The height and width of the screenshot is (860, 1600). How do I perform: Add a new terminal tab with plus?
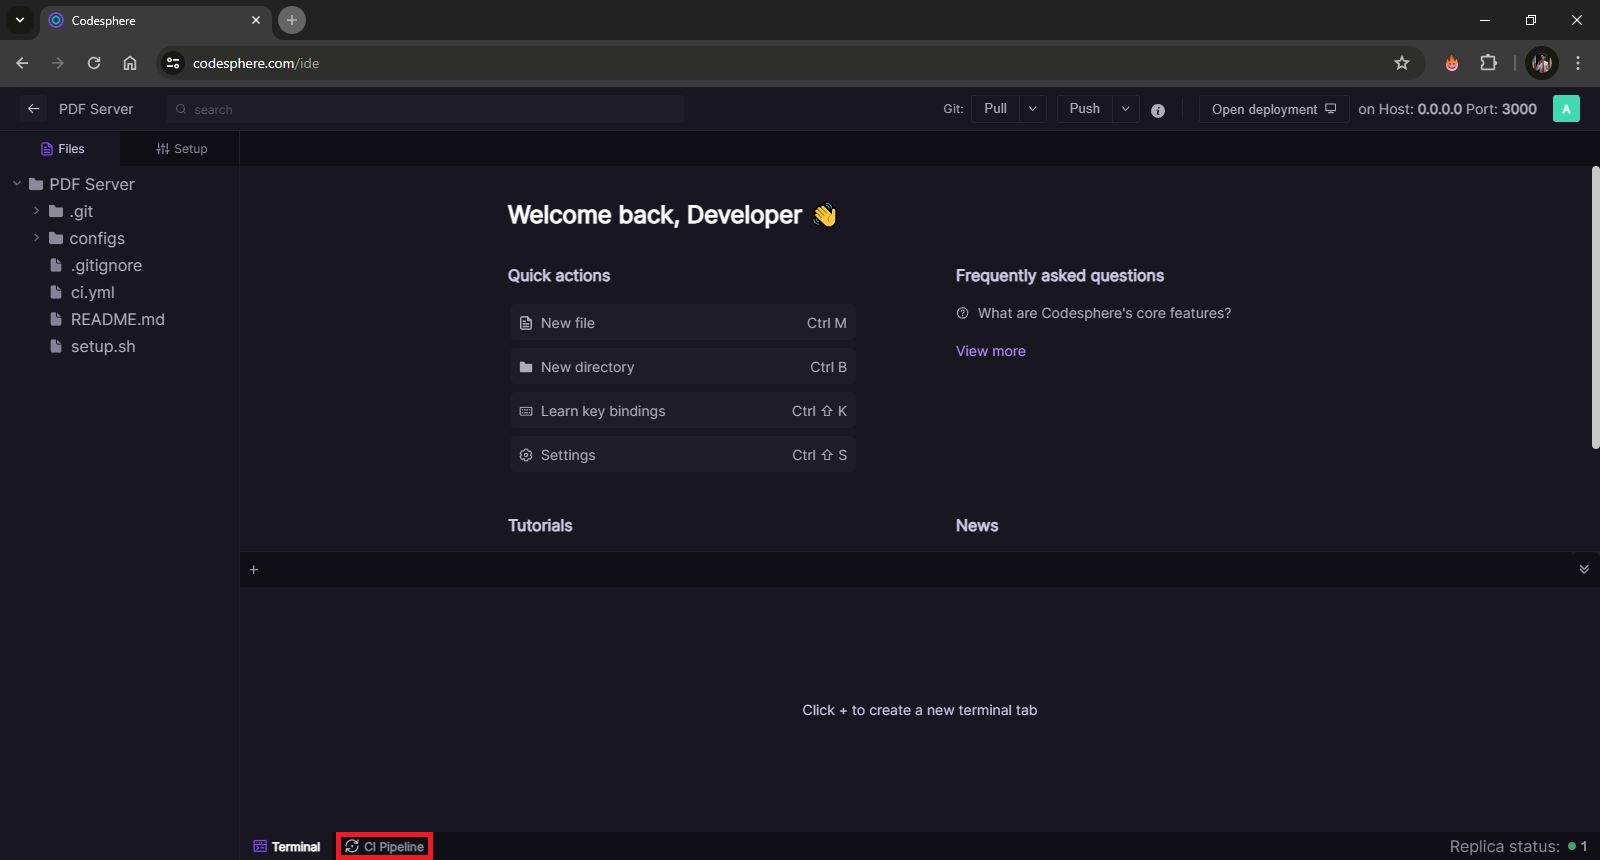pos(254,569)
